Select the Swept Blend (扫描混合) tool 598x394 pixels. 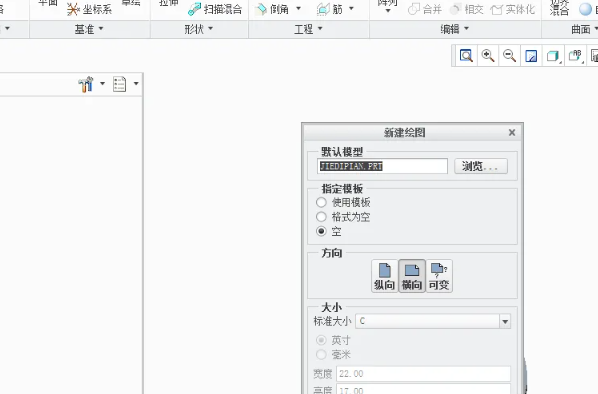pos(215,9)
